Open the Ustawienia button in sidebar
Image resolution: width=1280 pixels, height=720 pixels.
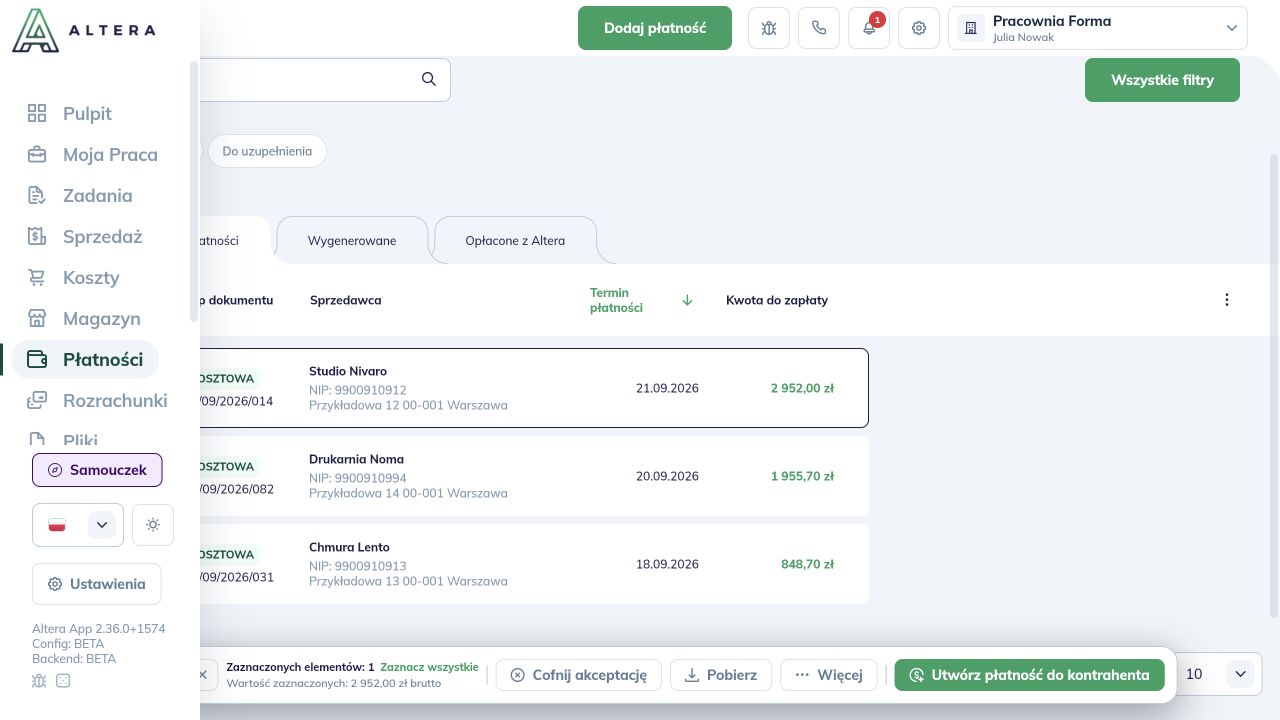coord(97,584)
